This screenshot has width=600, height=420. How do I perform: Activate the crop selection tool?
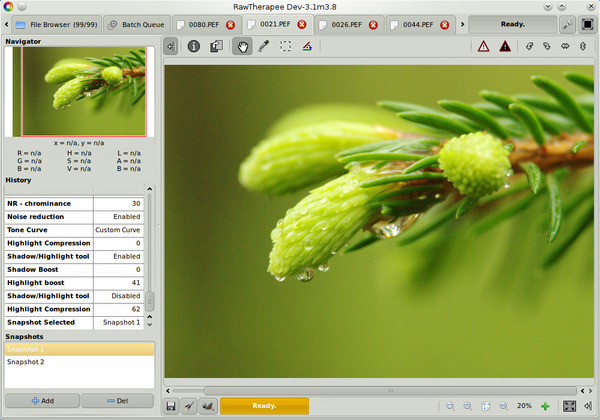click(x=286, y=46)
